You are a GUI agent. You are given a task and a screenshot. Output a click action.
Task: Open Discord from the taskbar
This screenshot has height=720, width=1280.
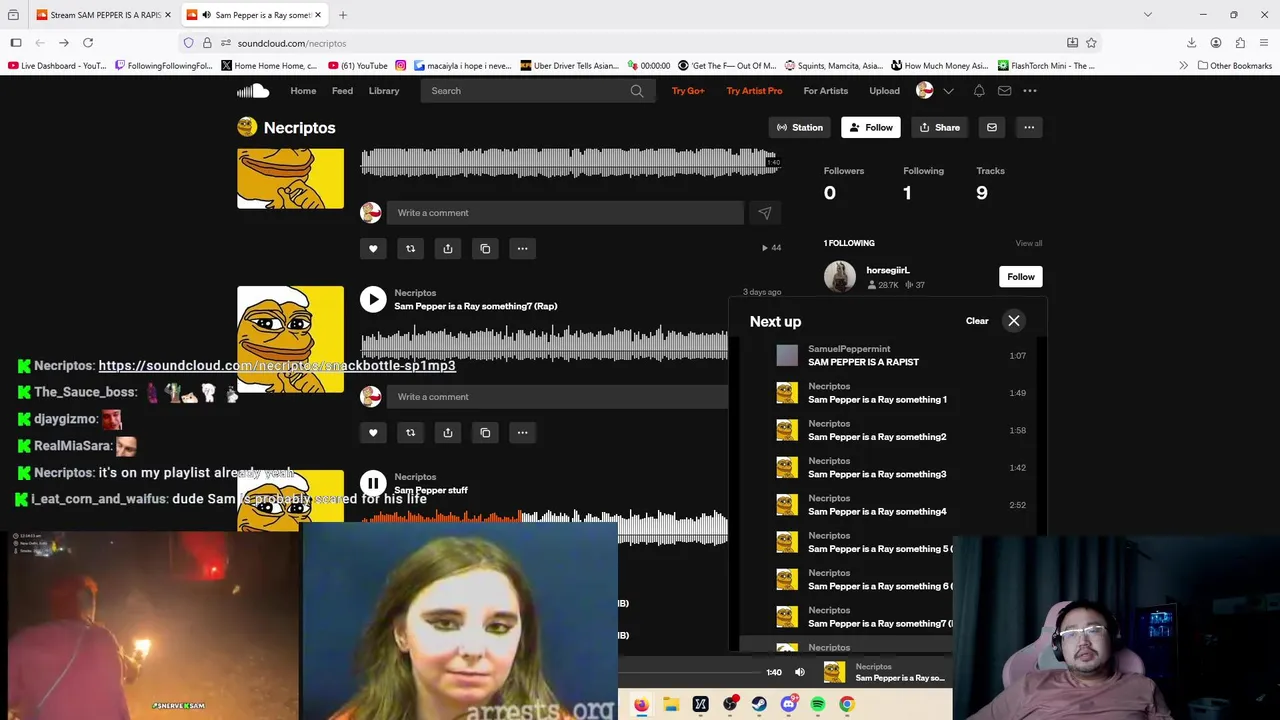tap(788, 704)
